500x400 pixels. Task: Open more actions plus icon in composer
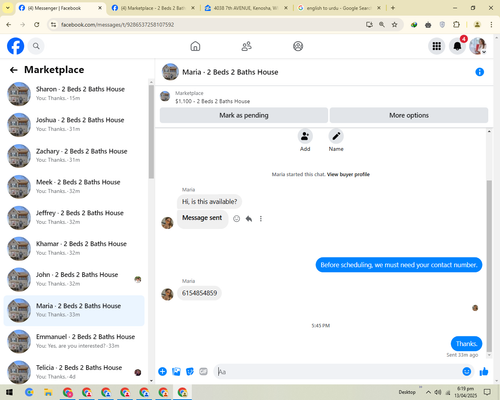pyautogui.click(x=162, y=371)
